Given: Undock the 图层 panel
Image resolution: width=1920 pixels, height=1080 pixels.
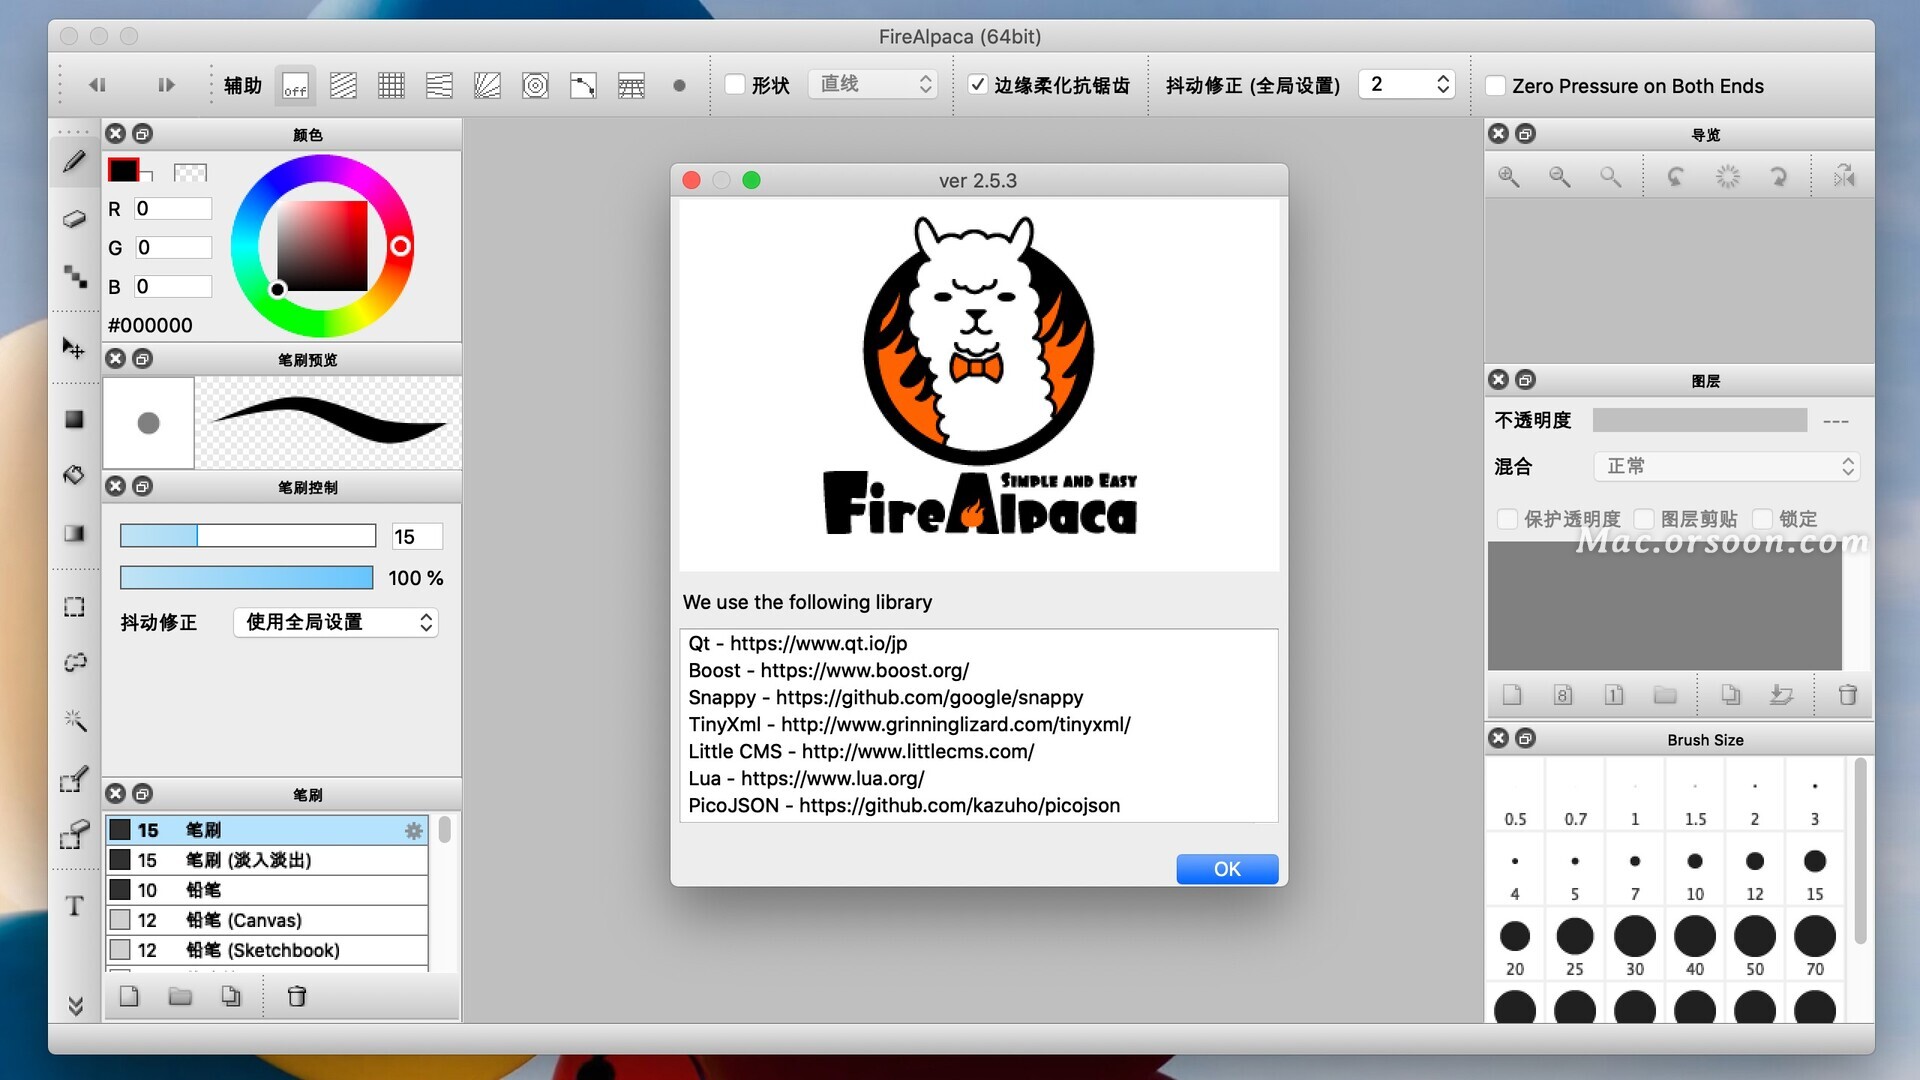Looking at the screenshot, I should point(1525,380).
